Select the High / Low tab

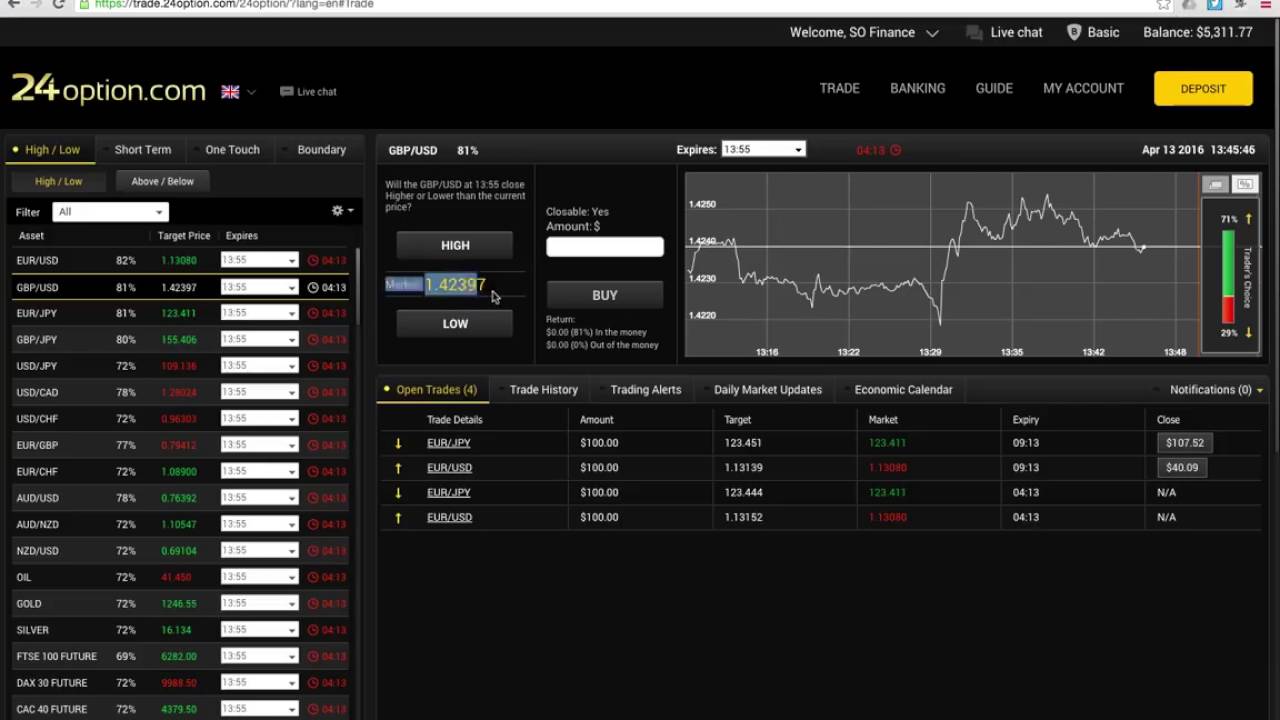52,150
